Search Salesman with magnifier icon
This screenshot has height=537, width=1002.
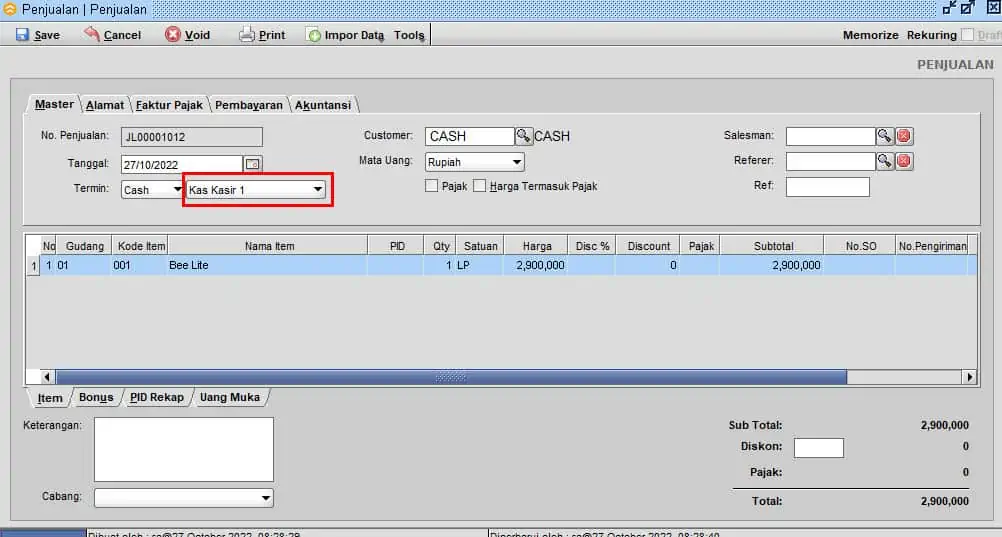tap(884, 136)
